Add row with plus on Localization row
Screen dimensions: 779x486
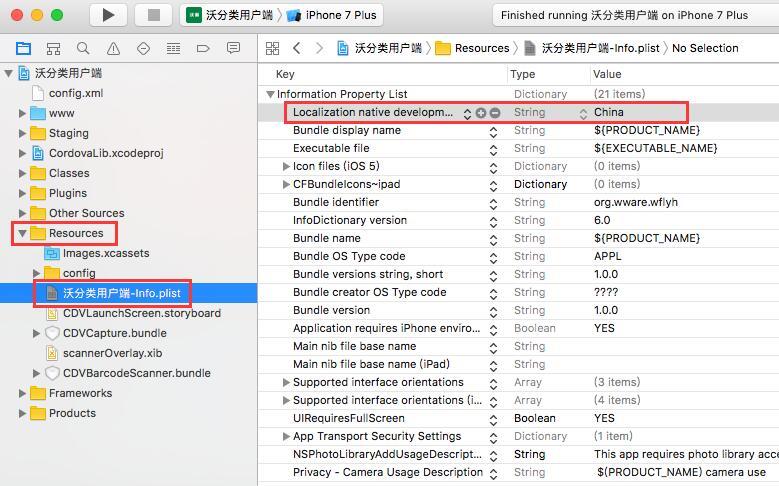(x=480, y=113)
